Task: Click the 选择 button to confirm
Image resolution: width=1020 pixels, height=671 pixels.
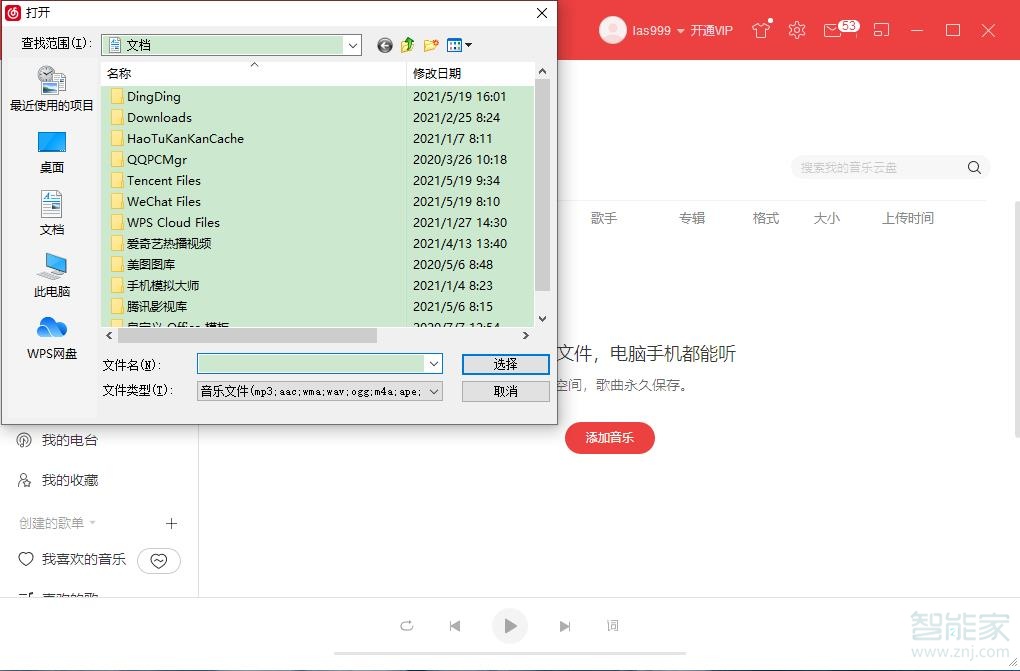Action: click(505, 364)
